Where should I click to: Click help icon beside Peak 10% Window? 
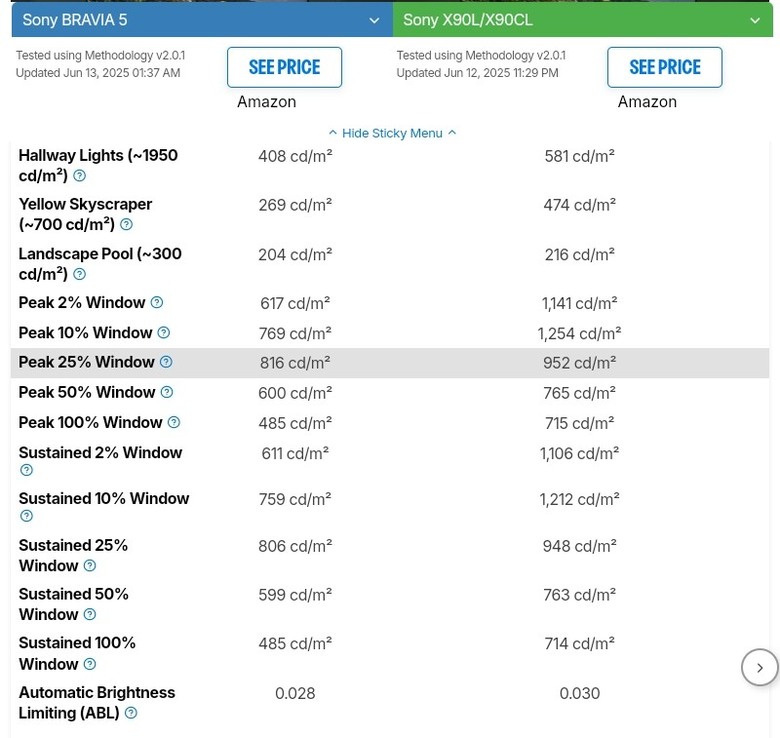point(164,333)
